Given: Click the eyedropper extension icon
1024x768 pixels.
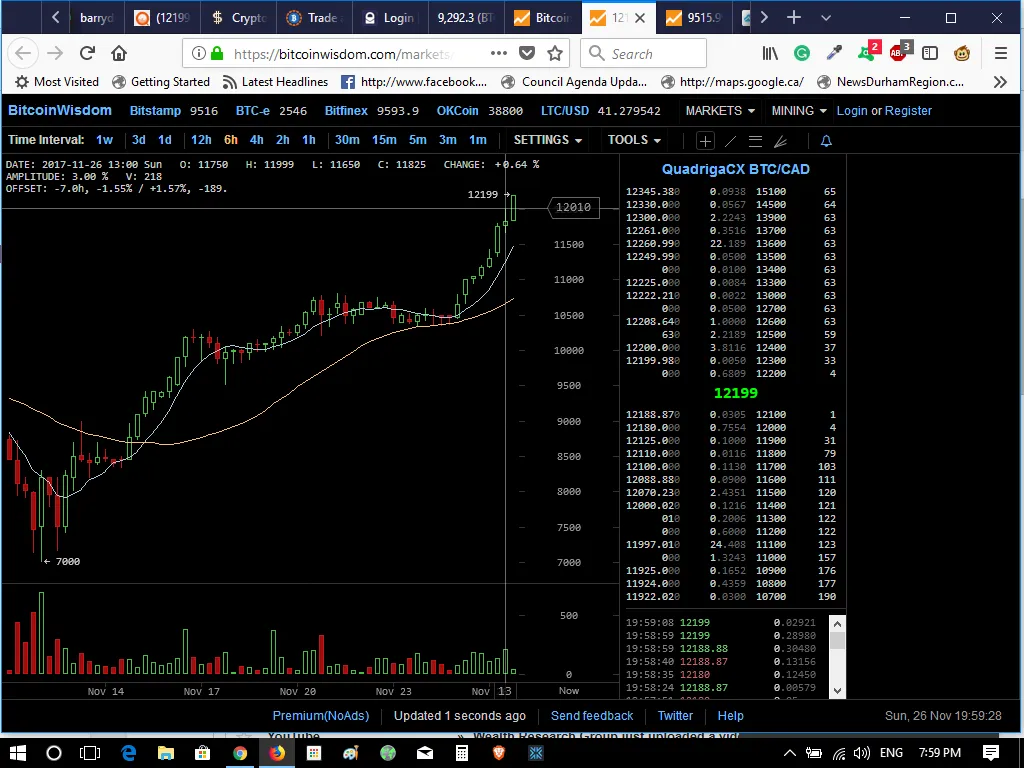Looking at the screenshot, I should click(x=834, y=54).
